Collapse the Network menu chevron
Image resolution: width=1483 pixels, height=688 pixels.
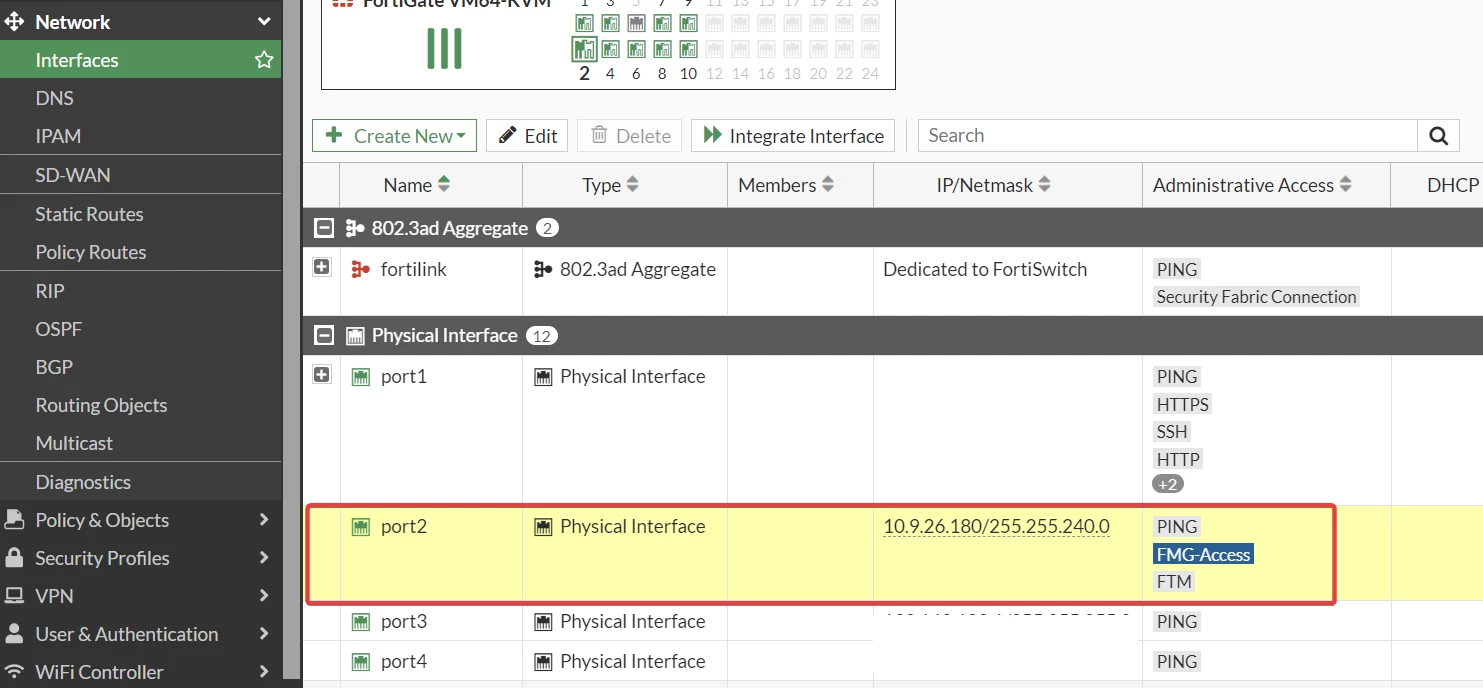click(264, 21)
